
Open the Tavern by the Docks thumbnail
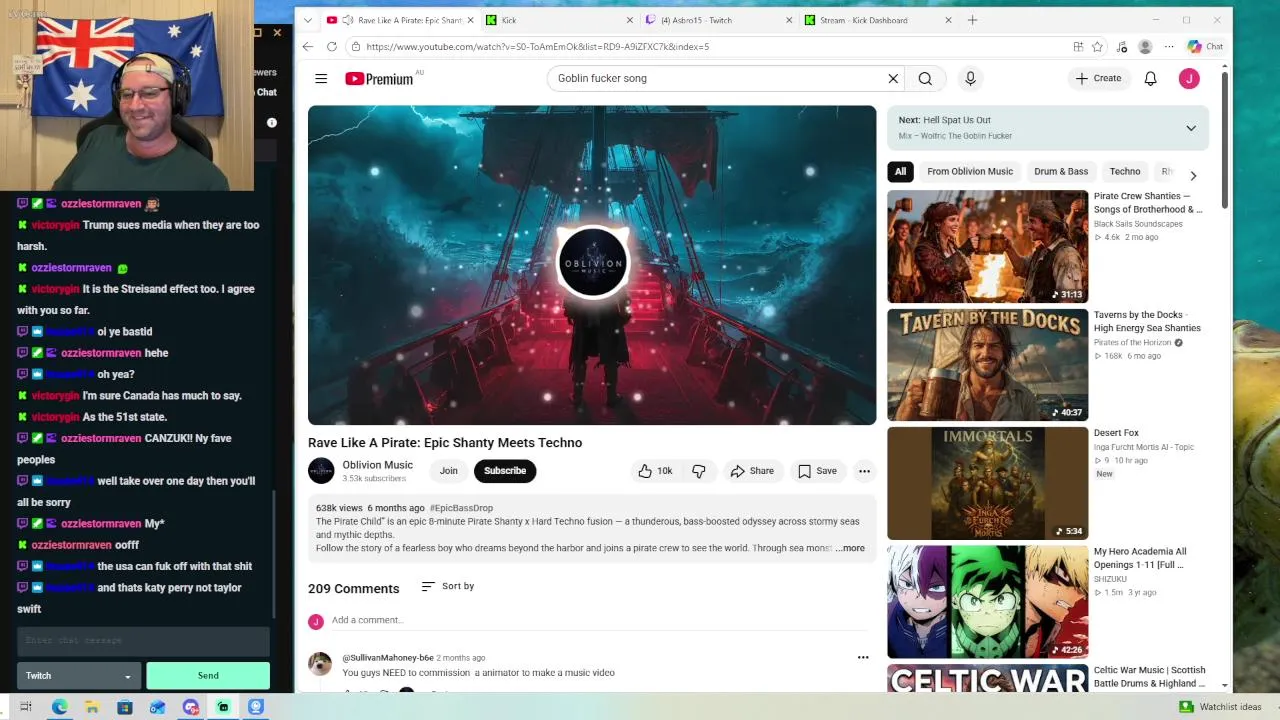pos(987,365)
